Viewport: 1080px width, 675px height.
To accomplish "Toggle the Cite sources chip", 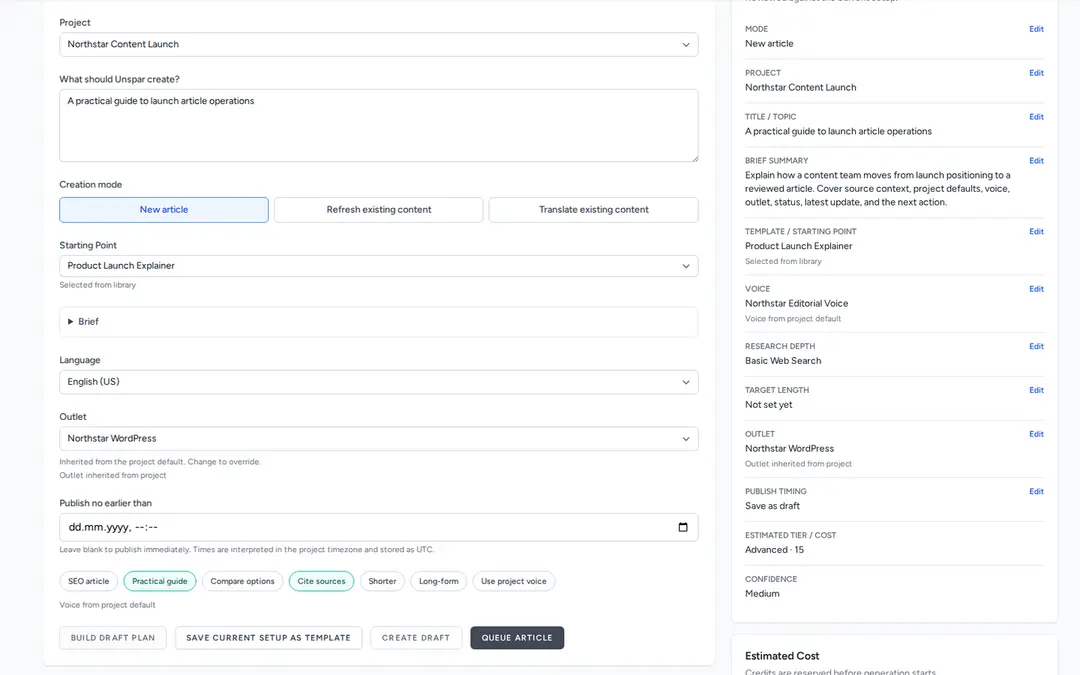I will [322, 581].
